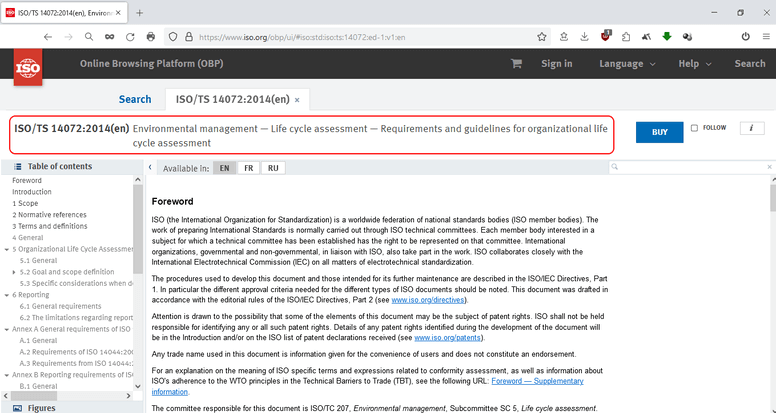Click the ISO red logo
Screen dimensions: 776x413
click(28, 67)
